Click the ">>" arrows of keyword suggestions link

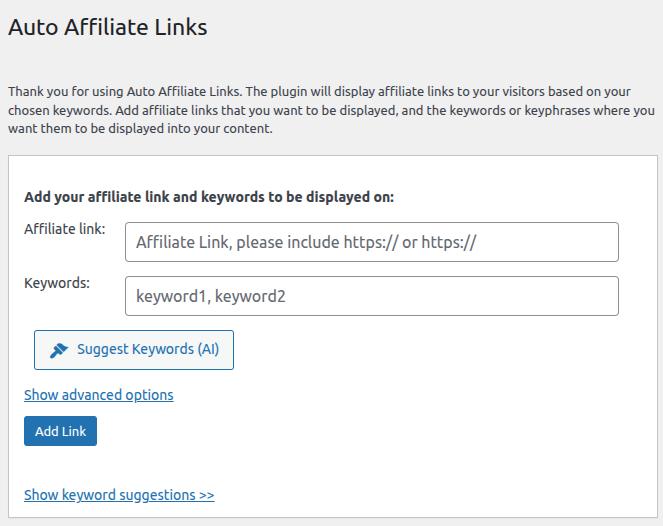click(x=207, y=495)
